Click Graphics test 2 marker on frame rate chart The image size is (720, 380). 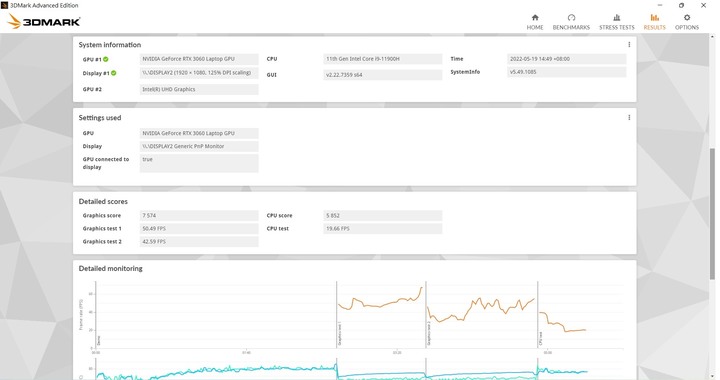coord(429,334)
